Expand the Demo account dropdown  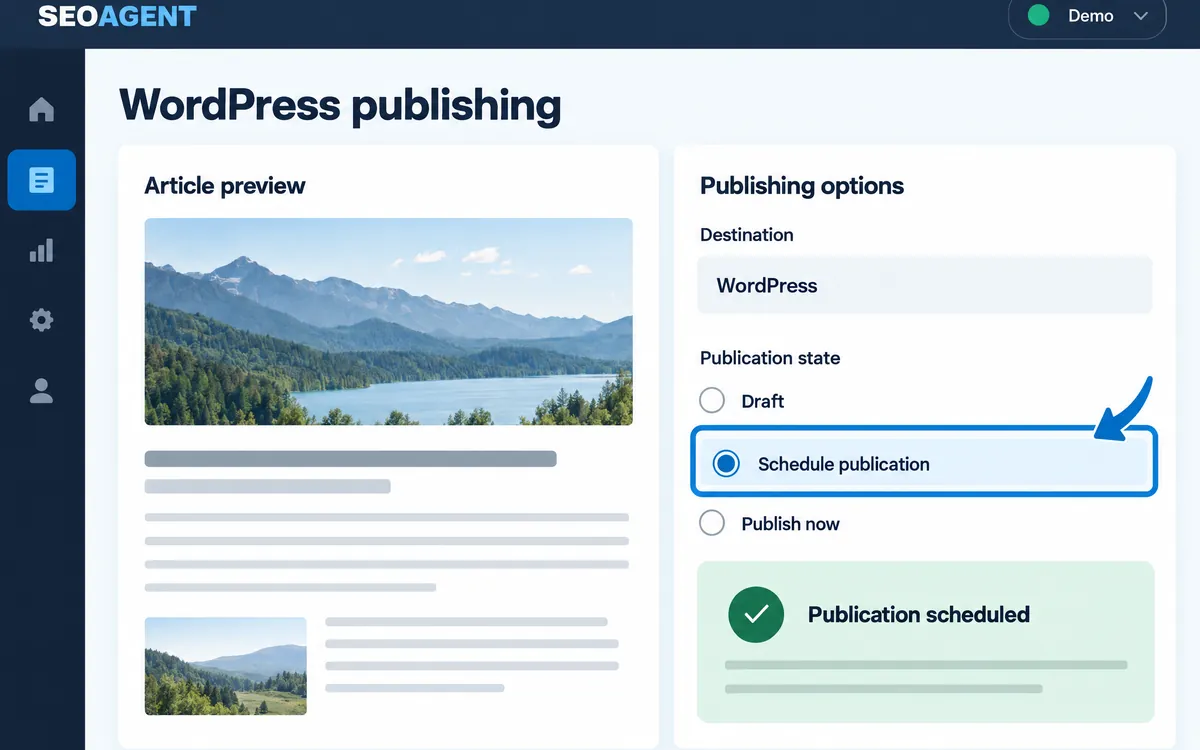point(1087,17)
